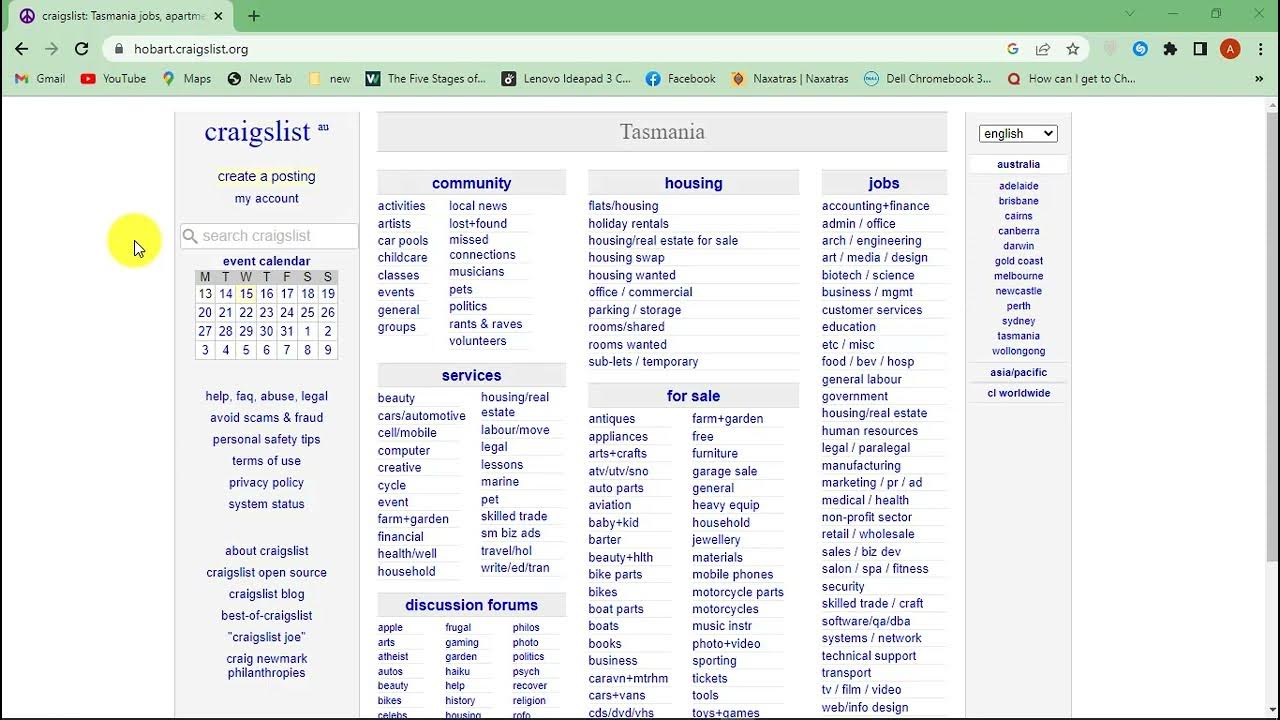
Task: Expand the bookmarks overflow chevron
Action: 1259,79
